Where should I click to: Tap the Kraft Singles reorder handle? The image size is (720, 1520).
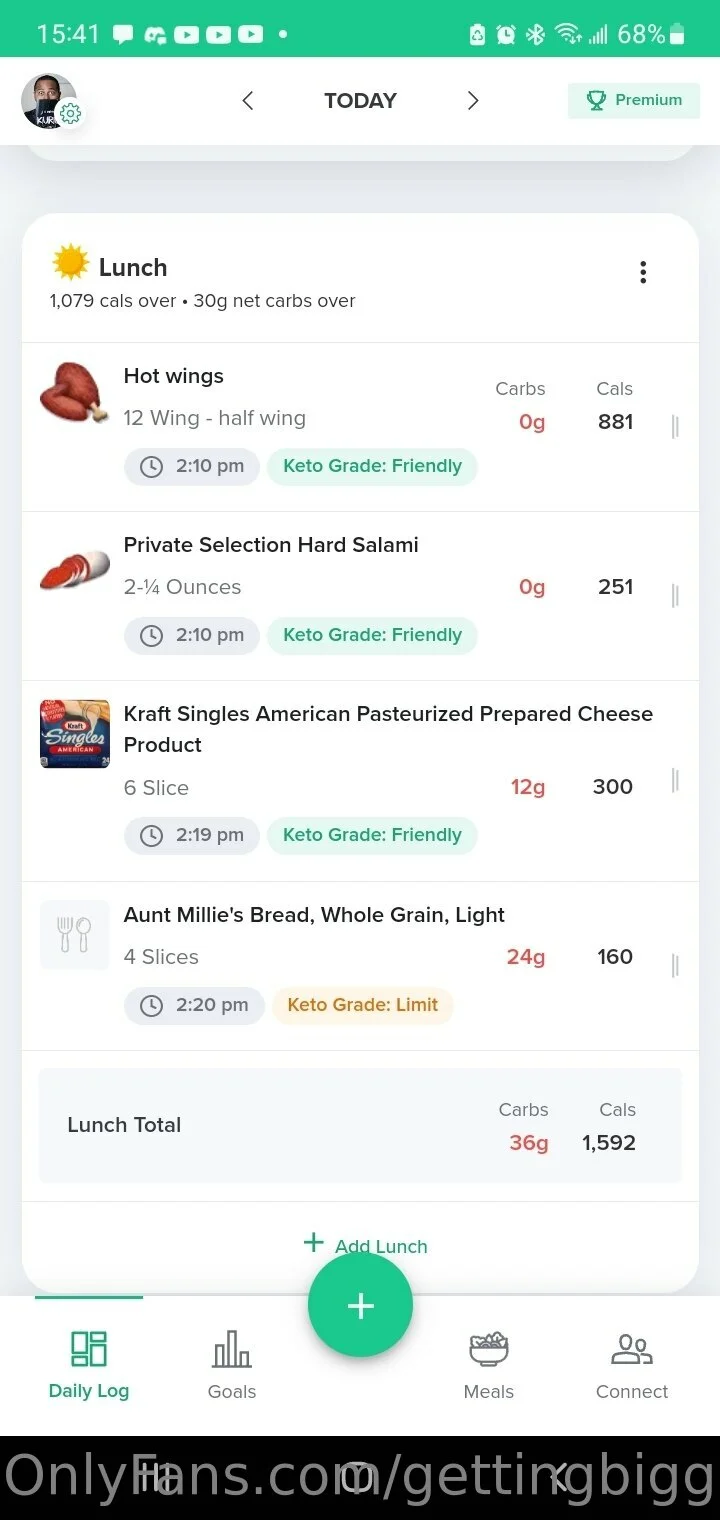pos(675,781)
